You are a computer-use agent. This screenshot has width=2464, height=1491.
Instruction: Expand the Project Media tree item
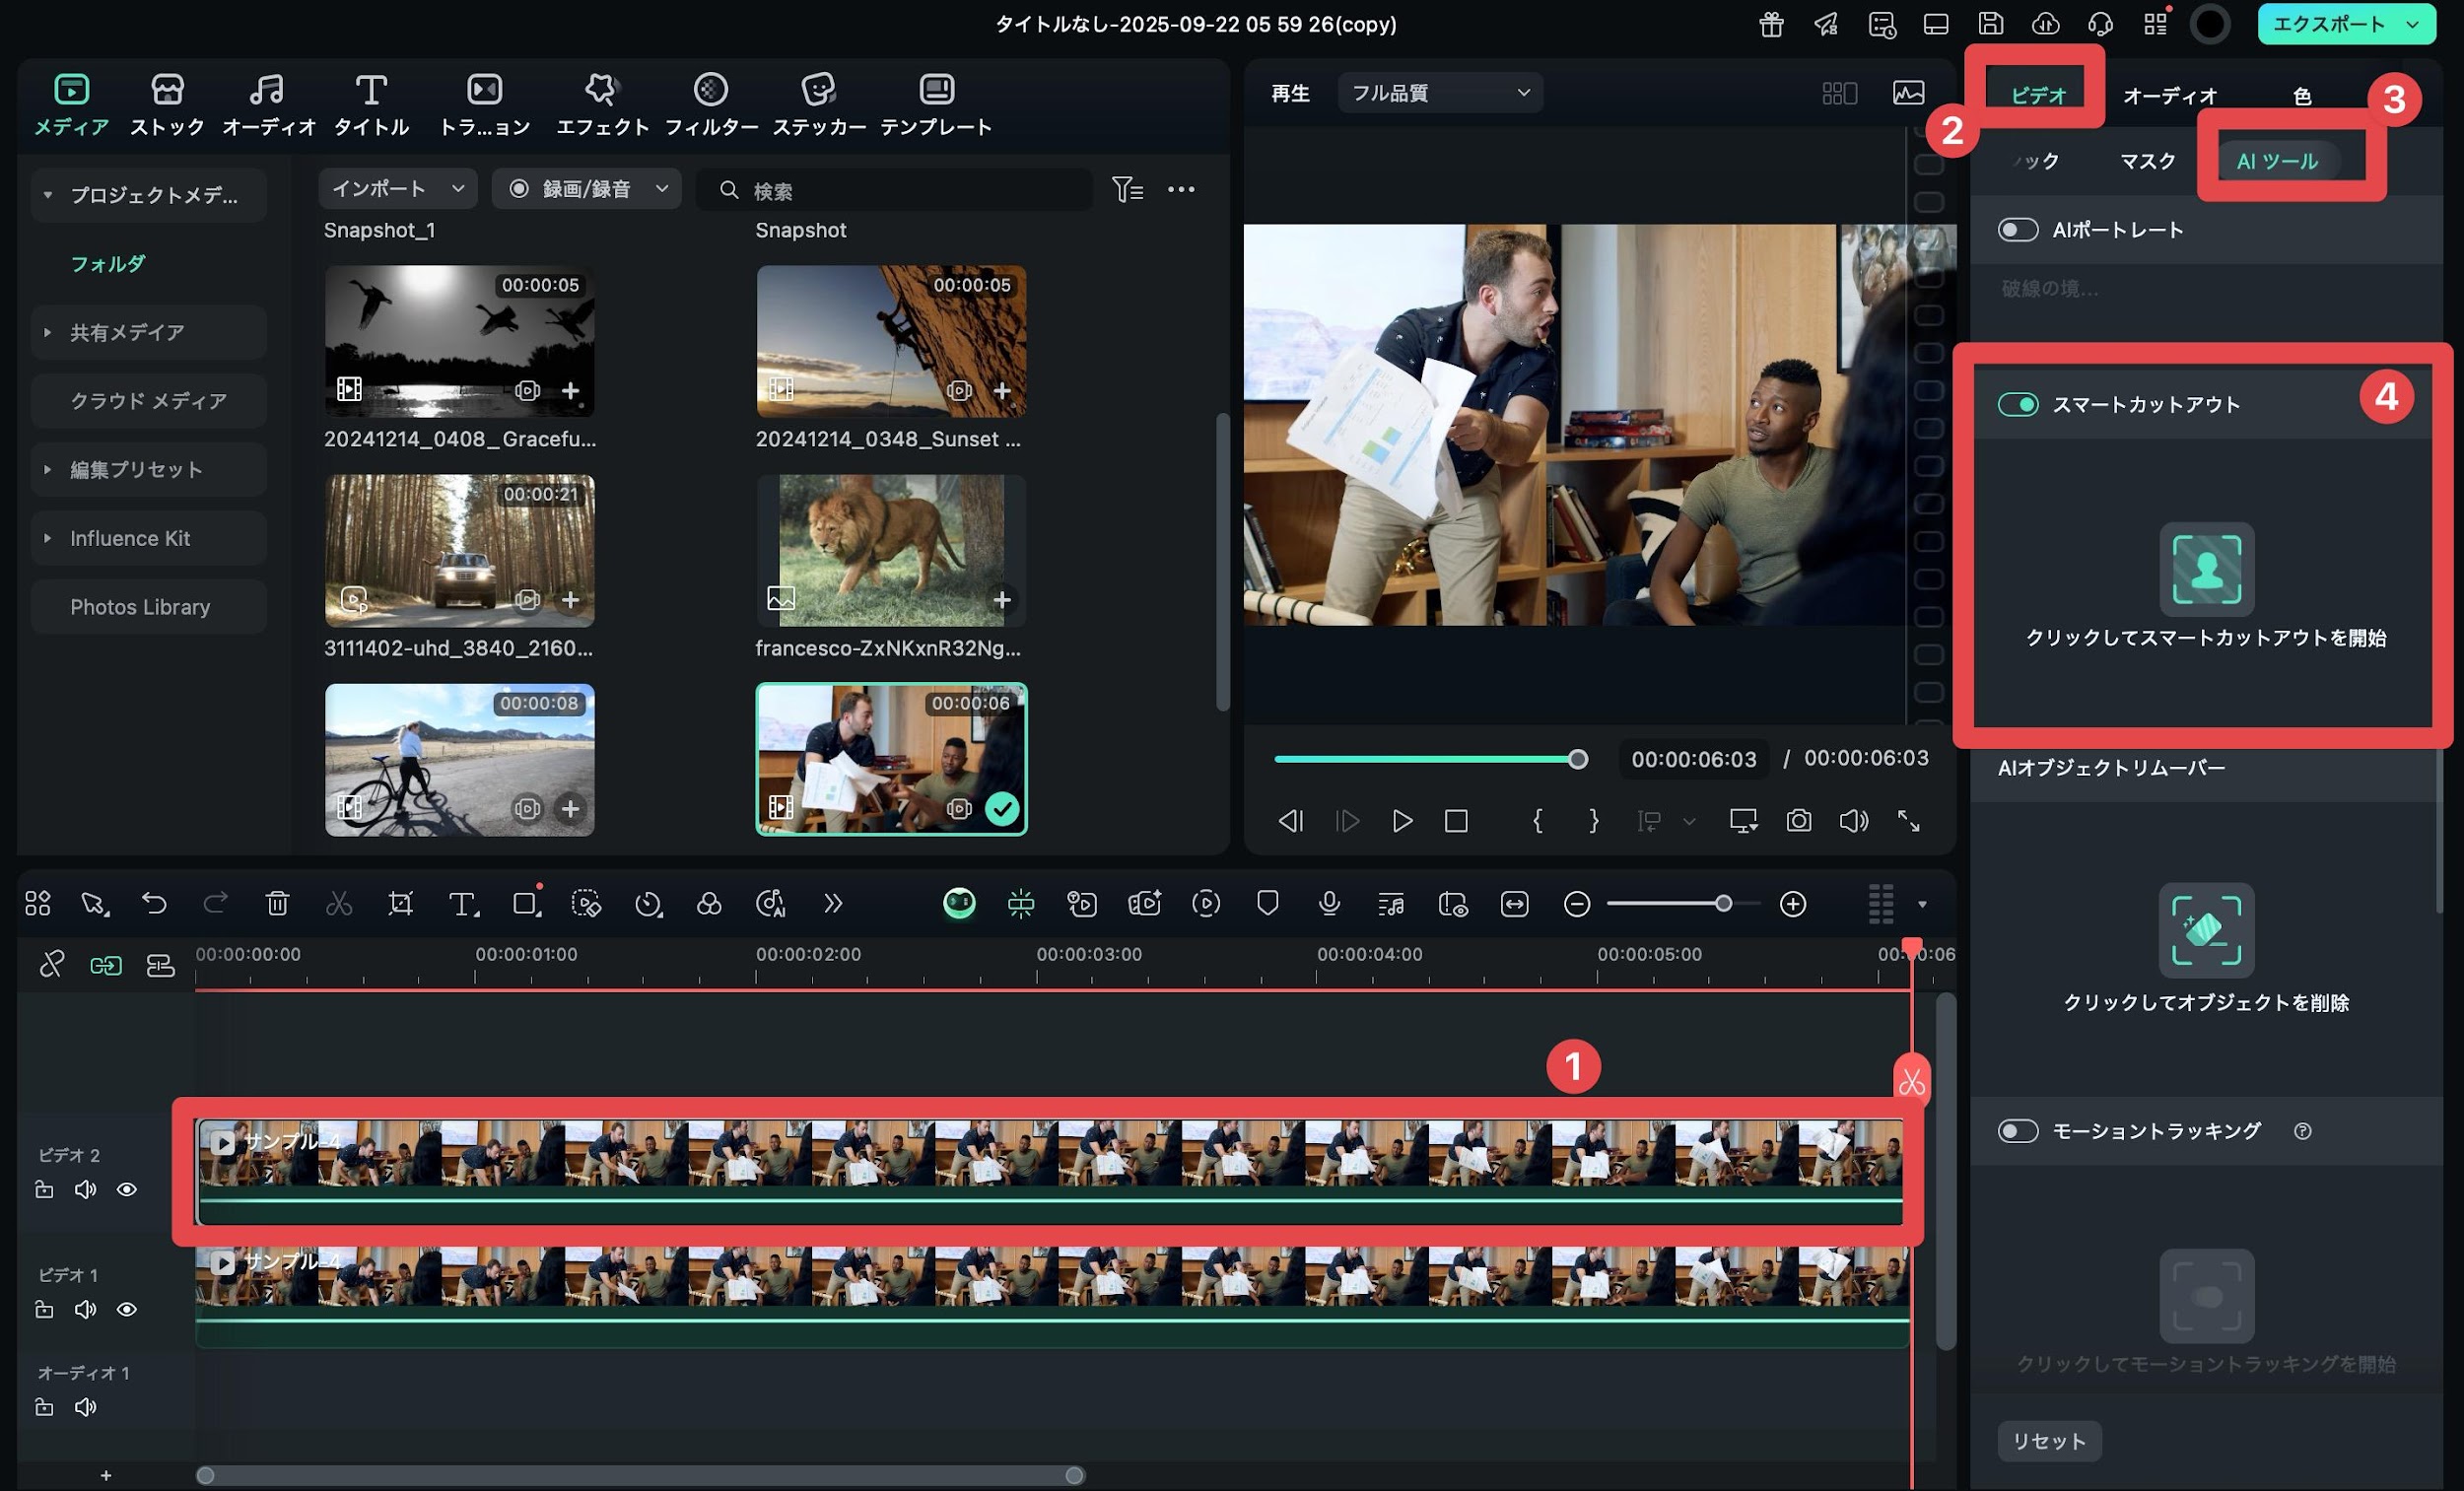(x=47, y=195)
